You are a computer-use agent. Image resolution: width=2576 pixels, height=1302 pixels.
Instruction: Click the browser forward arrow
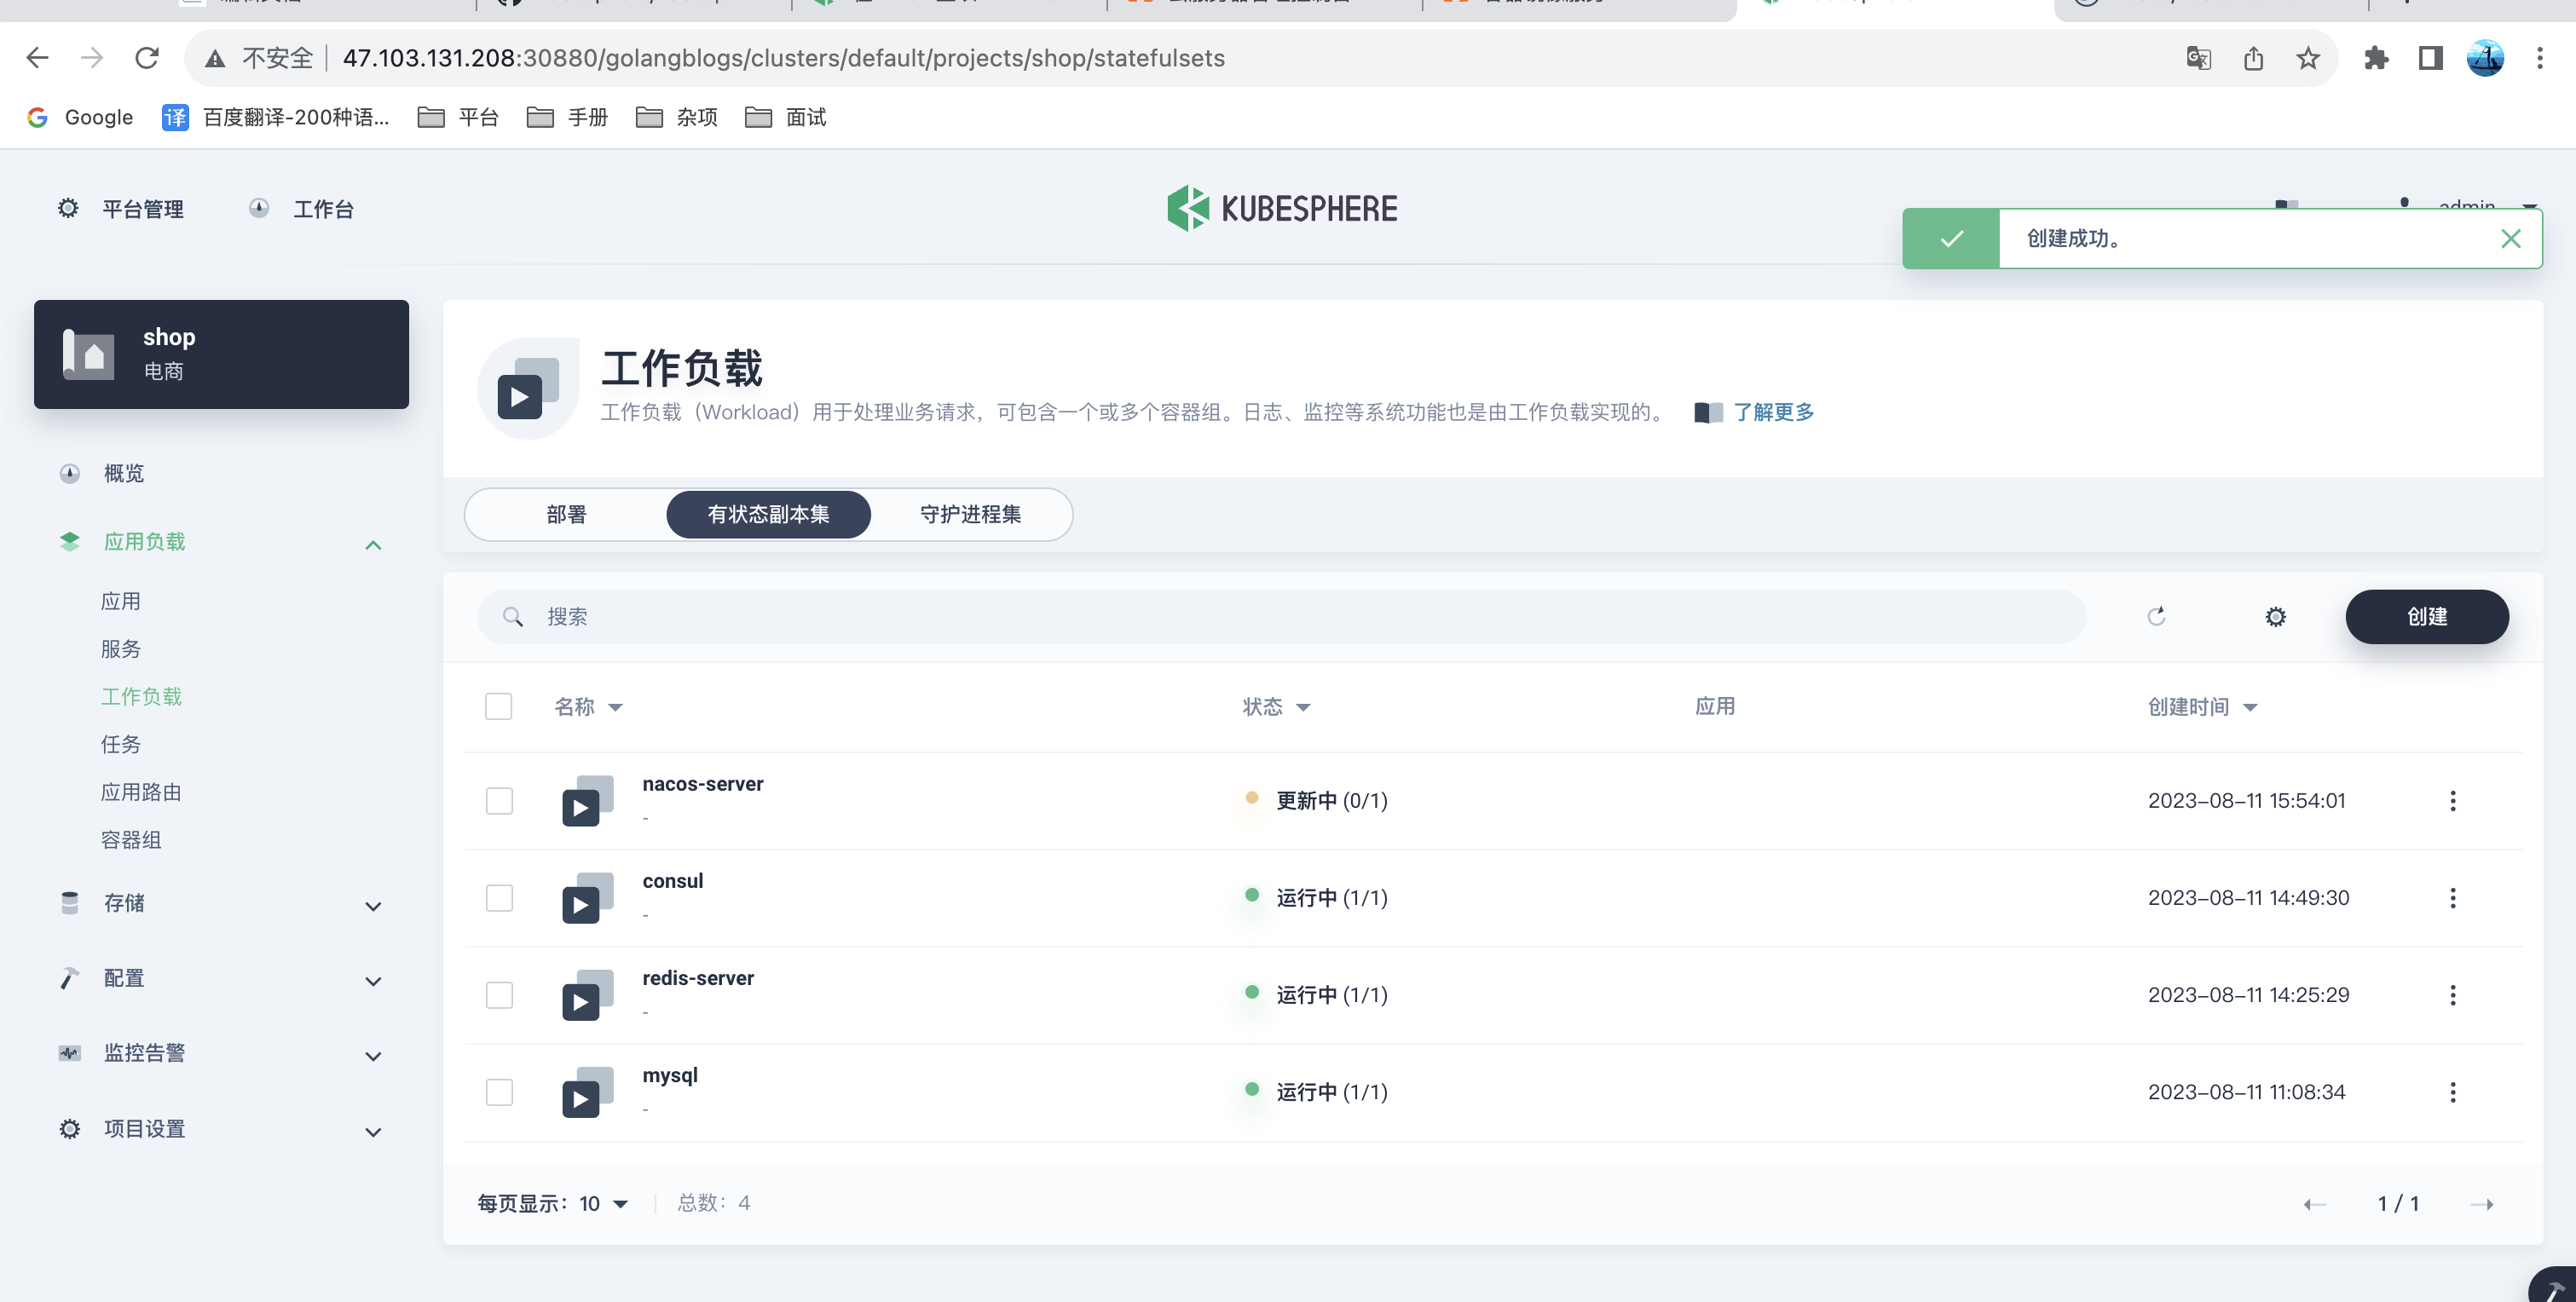point(92,58)
